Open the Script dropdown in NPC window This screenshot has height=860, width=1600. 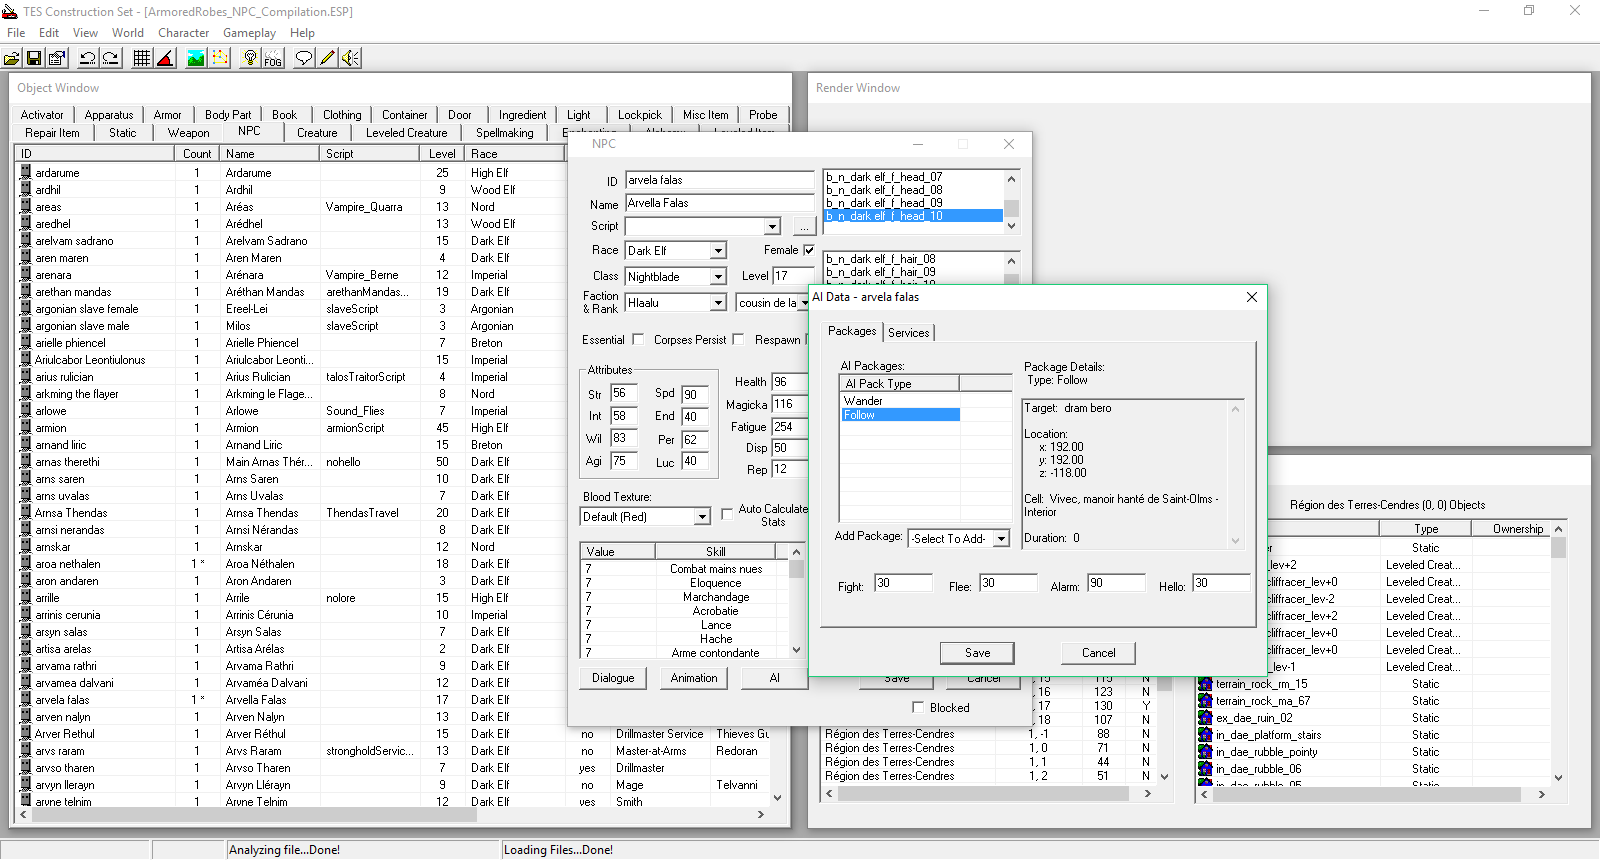pyautogui.click(x=772, y=227)
